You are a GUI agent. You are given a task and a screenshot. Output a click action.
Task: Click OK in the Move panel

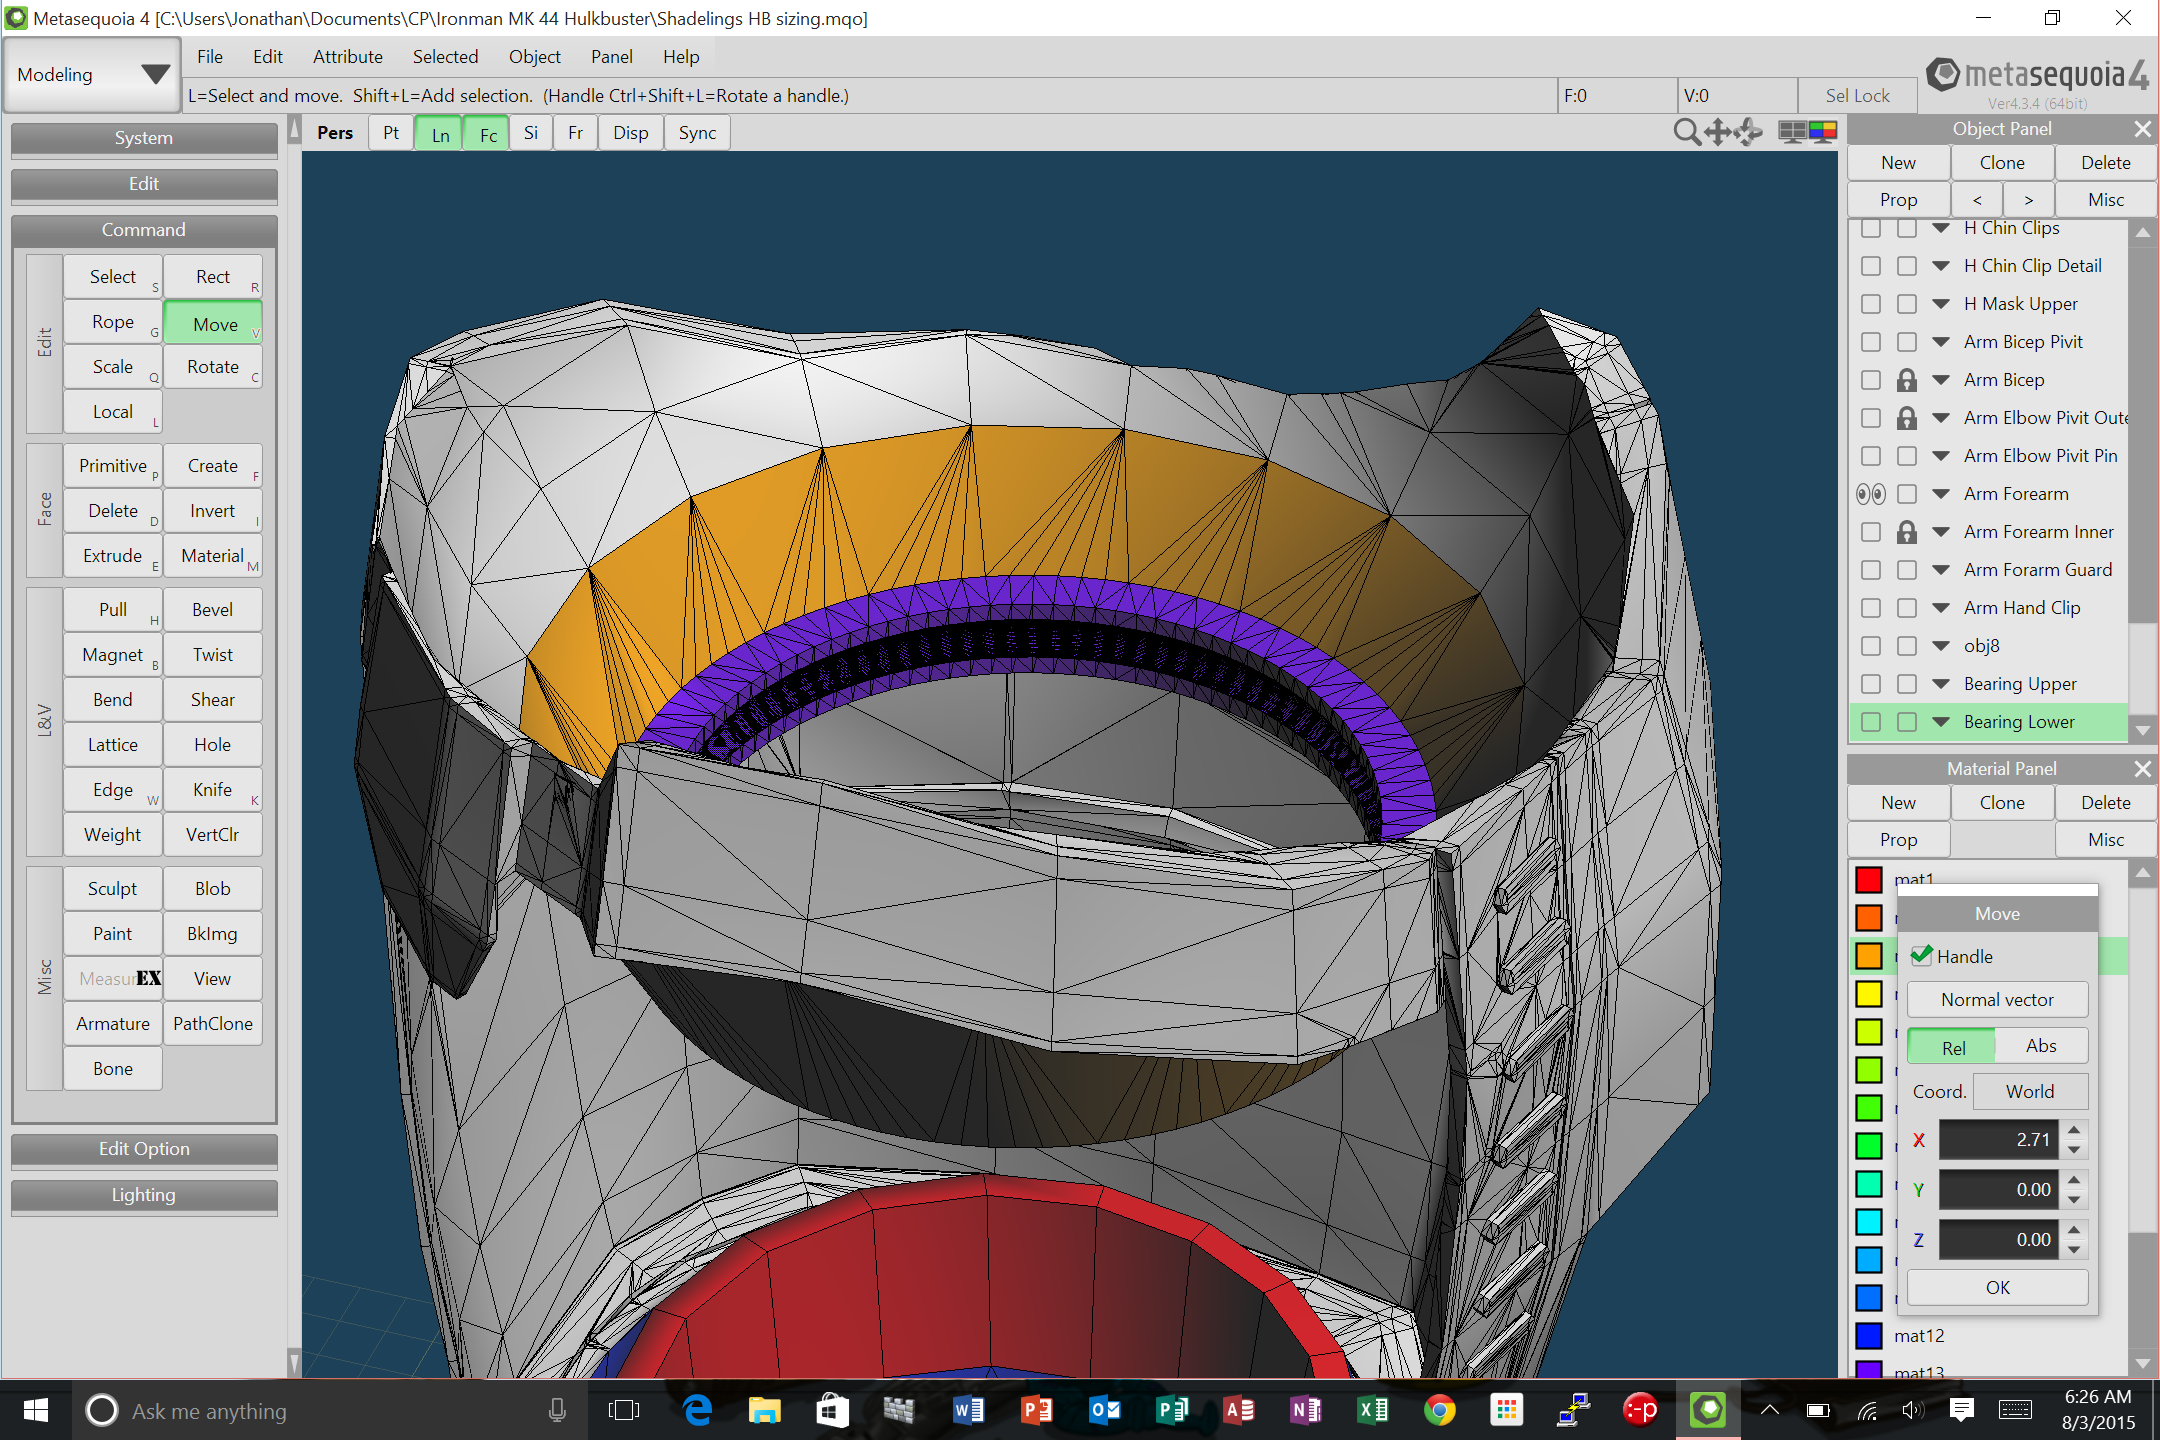point(1997,1288)
